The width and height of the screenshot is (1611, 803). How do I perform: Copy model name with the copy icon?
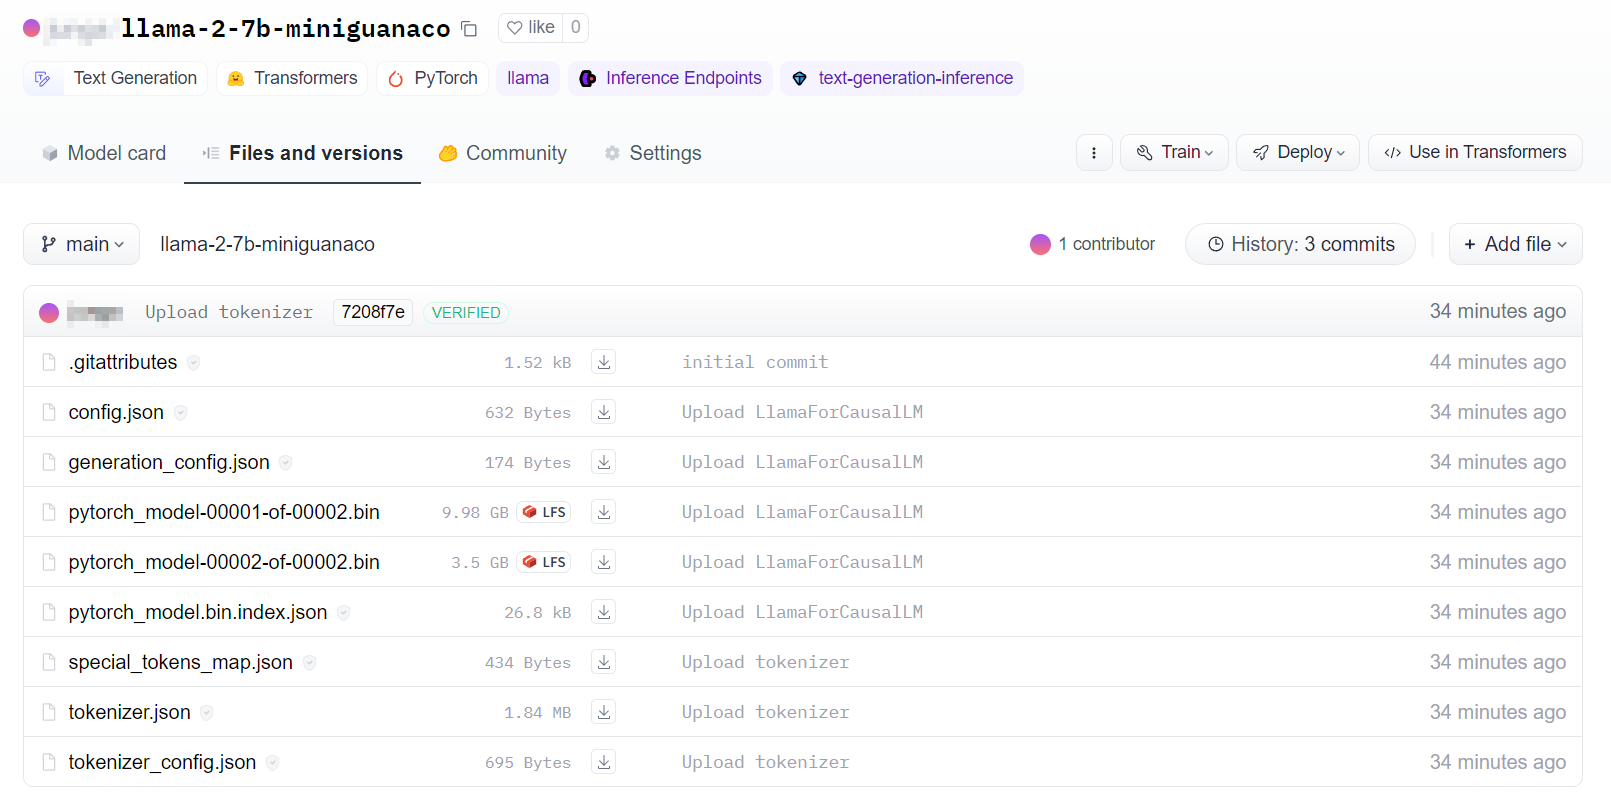469,29
